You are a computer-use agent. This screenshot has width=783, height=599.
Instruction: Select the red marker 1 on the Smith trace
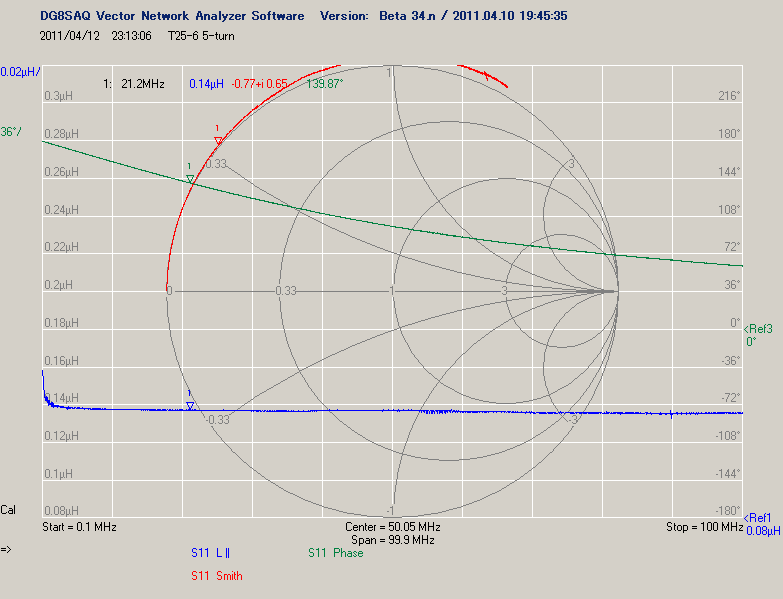[x=218, y=141]
